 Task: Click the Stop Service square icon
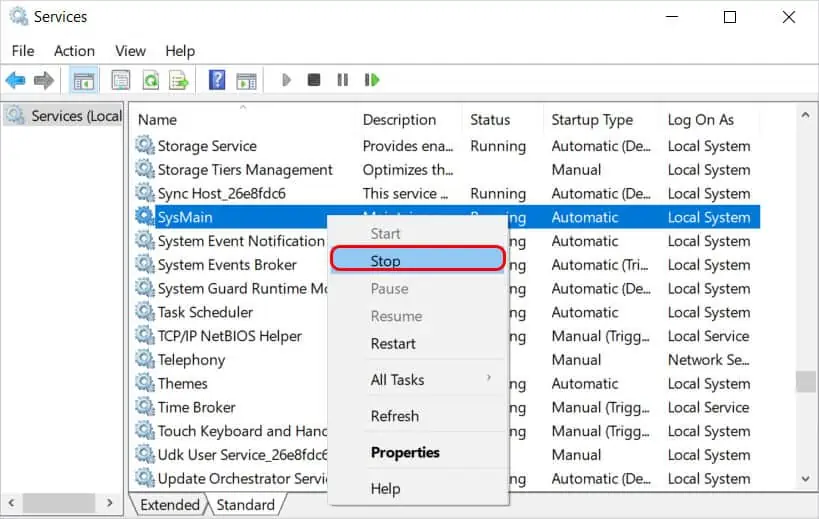(x=314, y=80)
